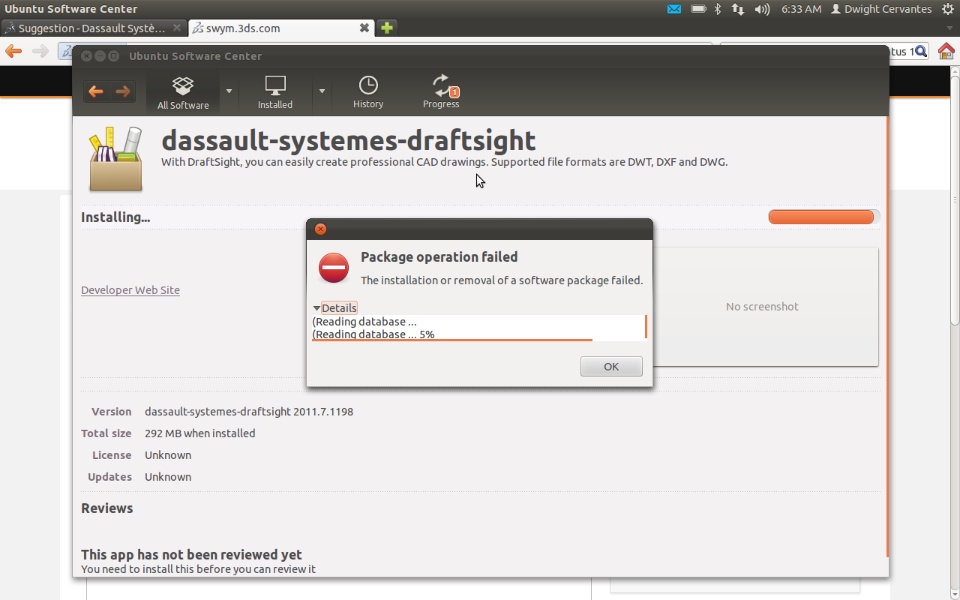This screenshot has width=960, height=600.
Task: Open the battery indicator
Action: (699, 9)
